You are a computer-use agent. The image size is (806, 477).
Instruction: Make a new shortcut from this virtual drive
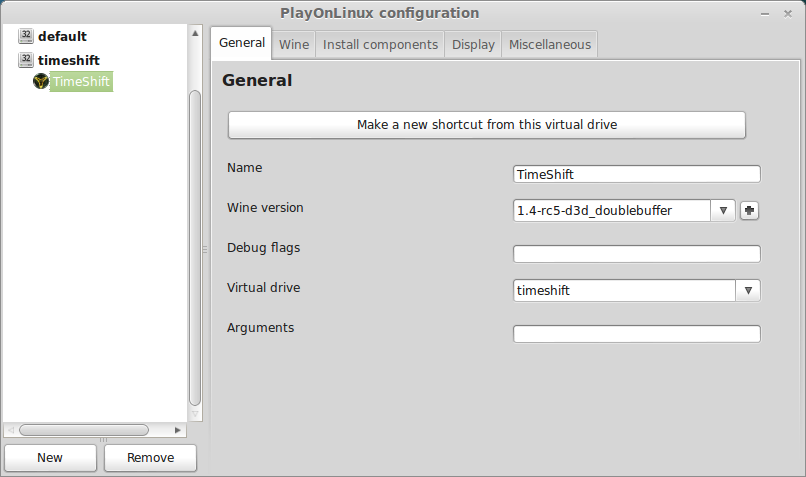(487, 125)
